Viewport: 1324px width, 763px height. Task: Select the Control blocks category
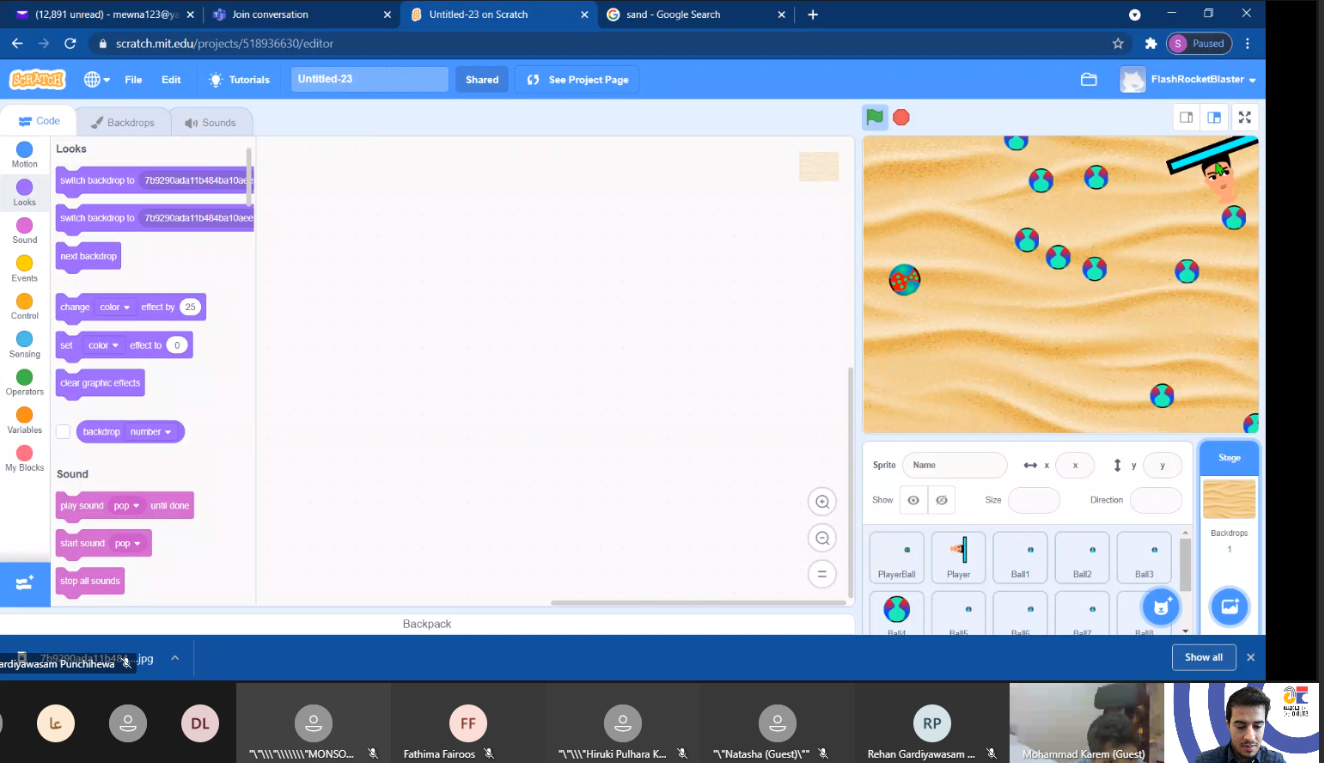click(25, 307)
